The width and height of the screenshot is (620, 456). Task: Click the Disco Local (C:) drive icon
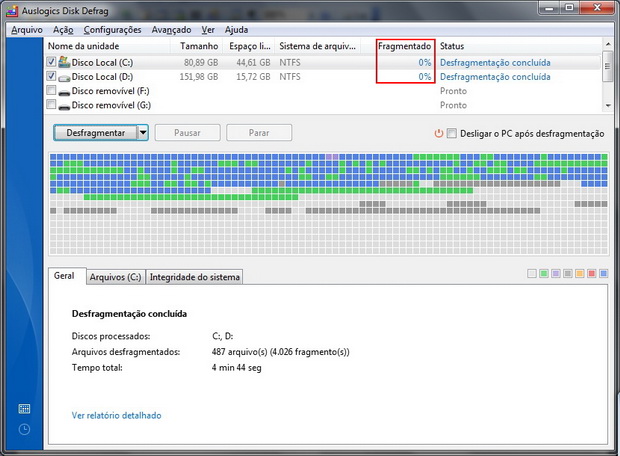click(64, 62)
